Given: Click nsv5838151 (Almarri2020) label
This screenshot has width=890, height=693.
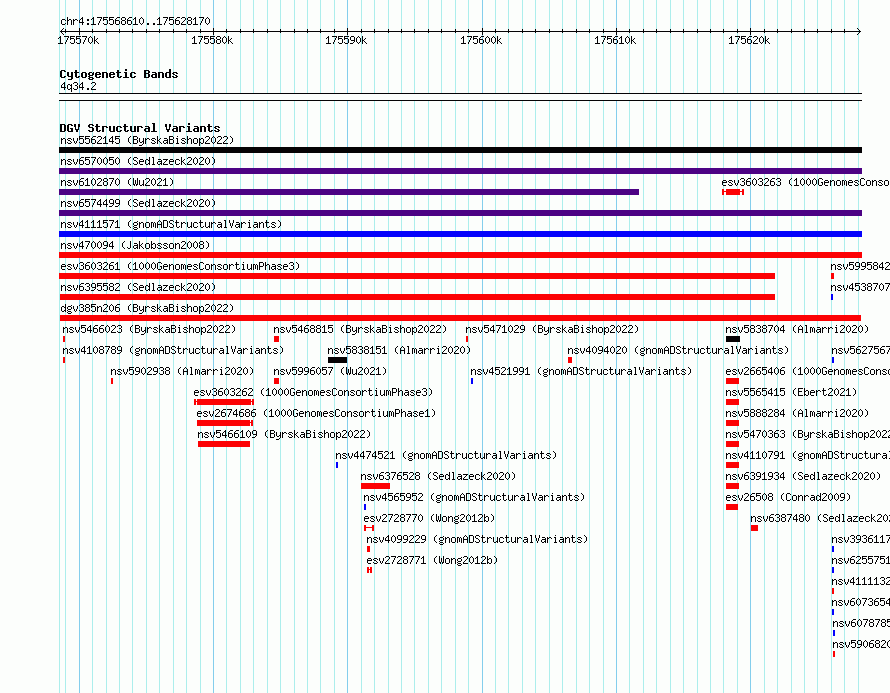Looking at the screenshot, I should (400, 350).
